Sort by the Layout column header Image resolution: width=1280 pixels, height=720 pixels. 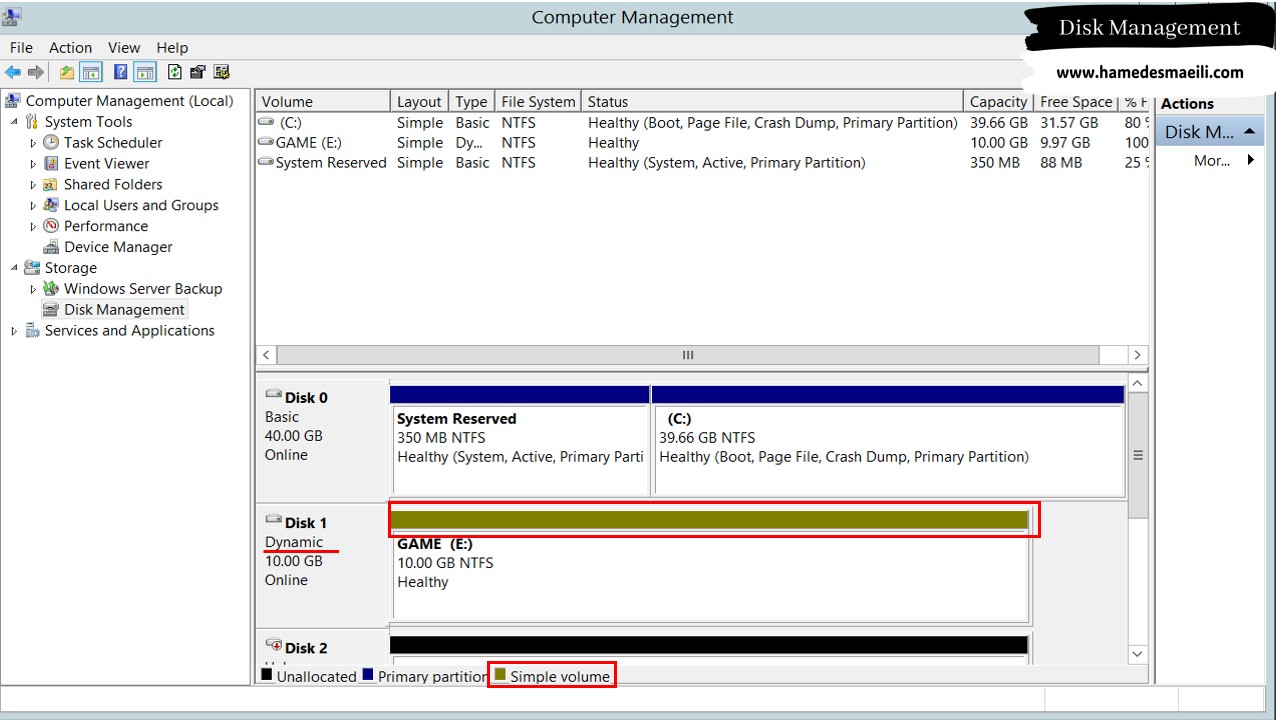419,101
